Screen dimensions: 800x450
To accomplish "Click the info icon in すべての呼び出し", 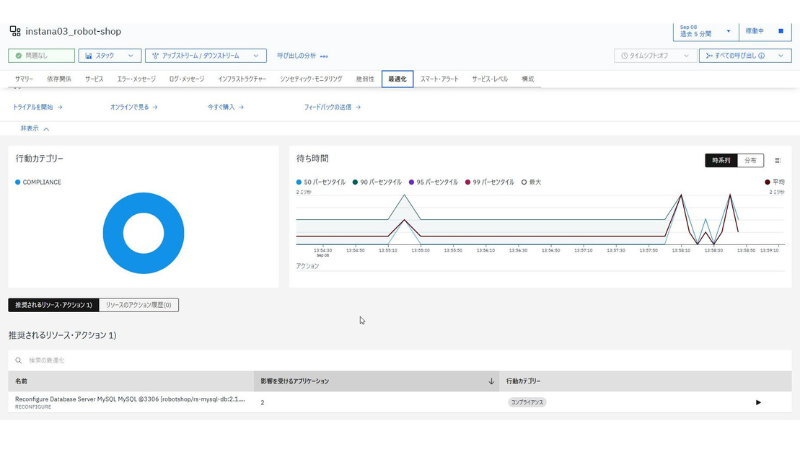I will (x=762, y=56).
